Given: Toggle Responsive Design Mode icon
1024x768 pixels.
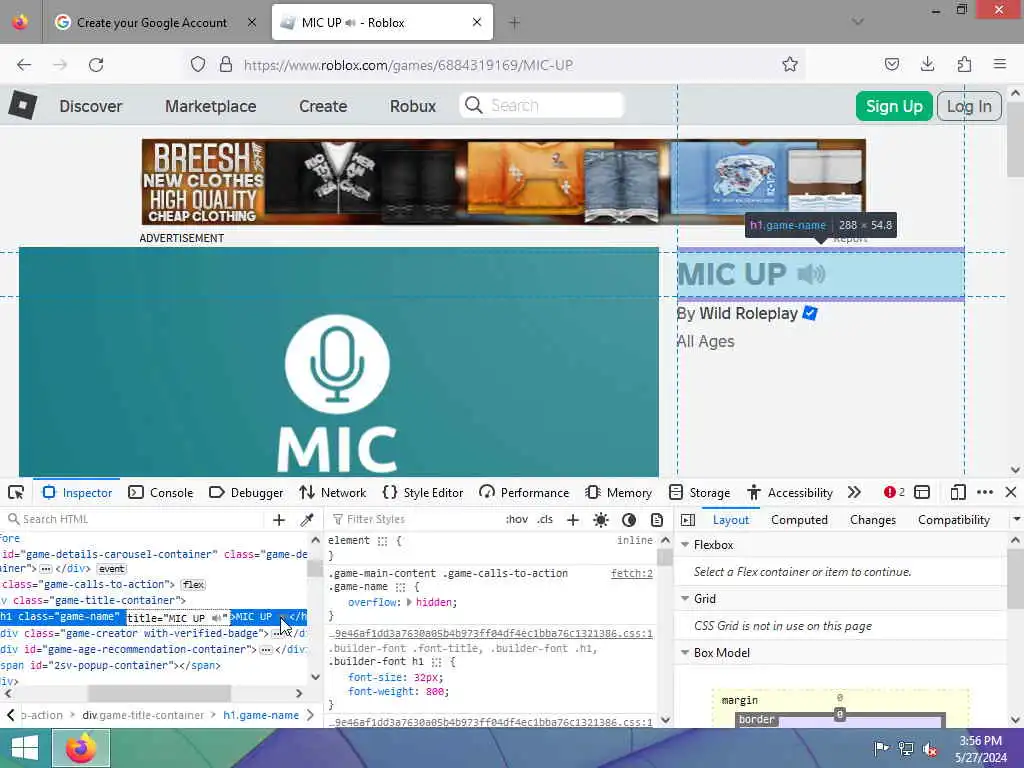Looking at the screenshot, I should [957, 492].
